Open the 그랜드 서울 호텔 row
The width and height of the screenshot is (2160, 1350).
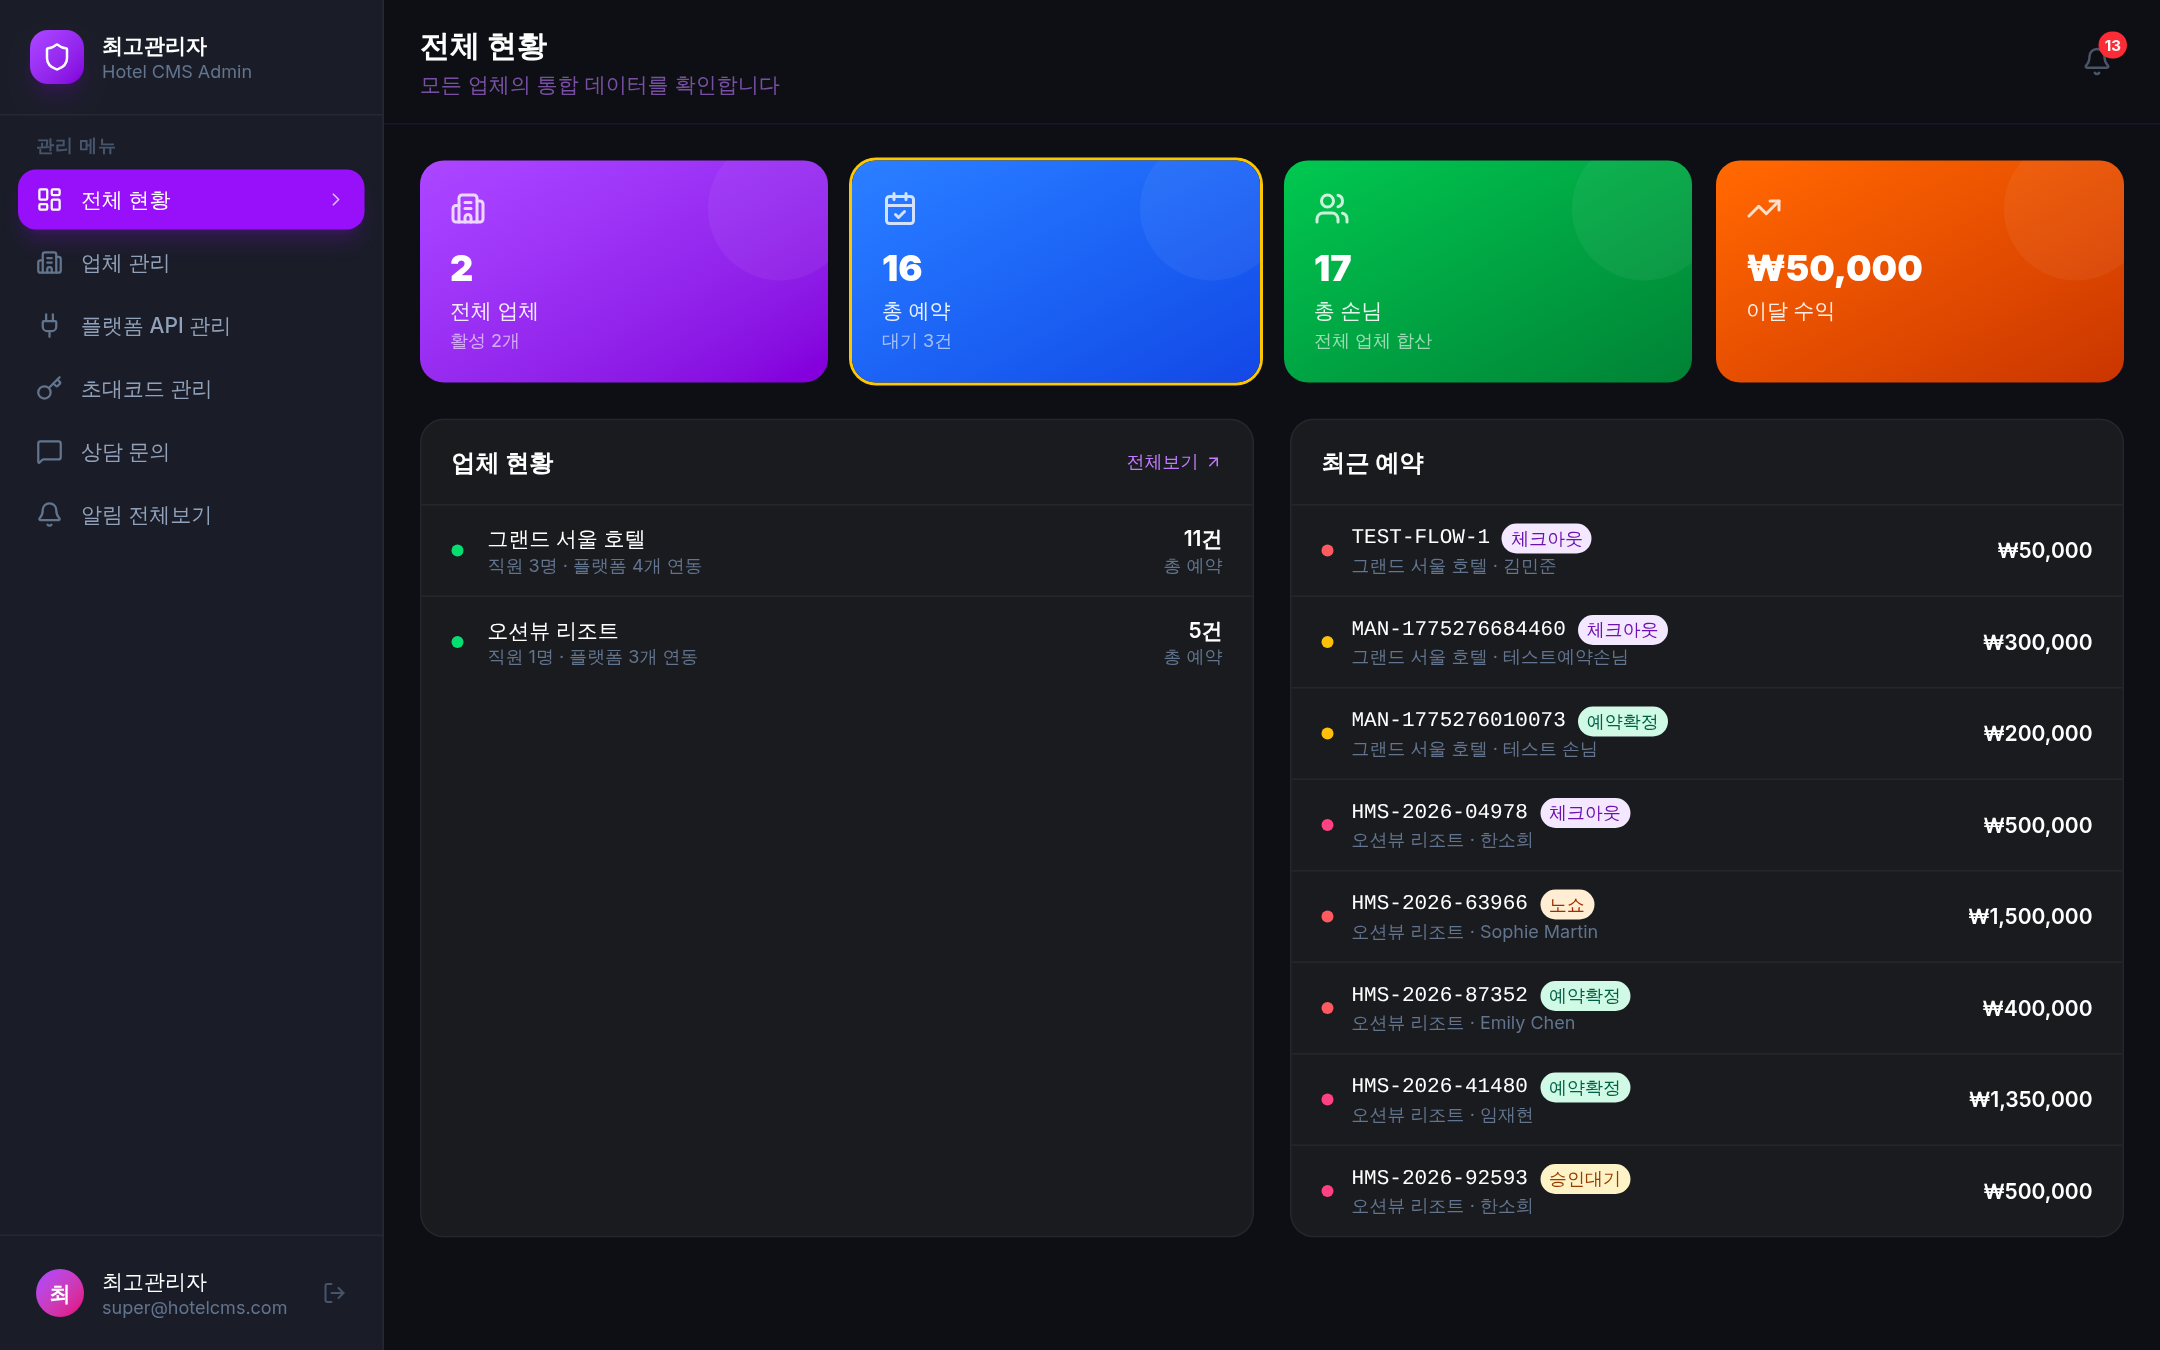[837, 551]
